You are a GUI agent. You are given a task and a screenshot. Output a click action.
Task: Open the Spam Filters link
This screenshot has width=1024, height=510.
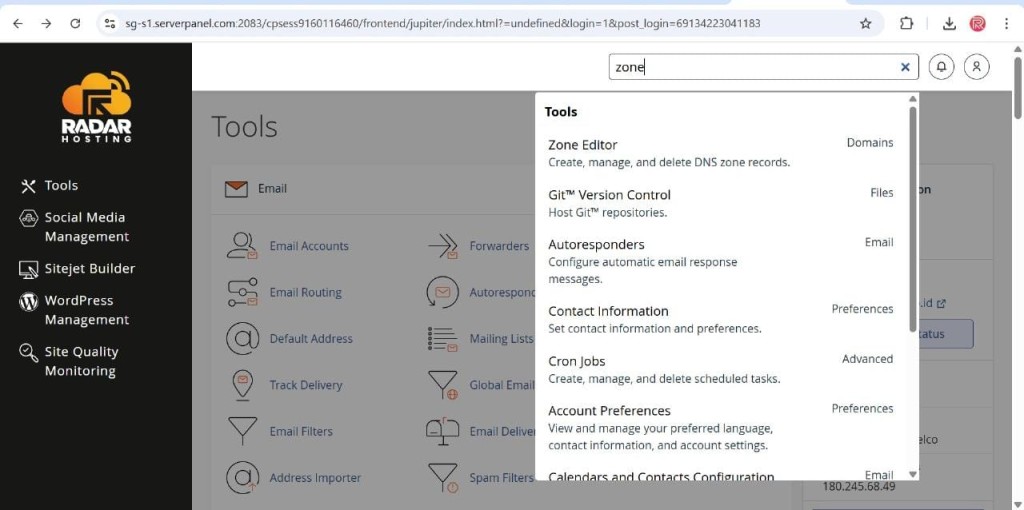click(x=501, y=478)
